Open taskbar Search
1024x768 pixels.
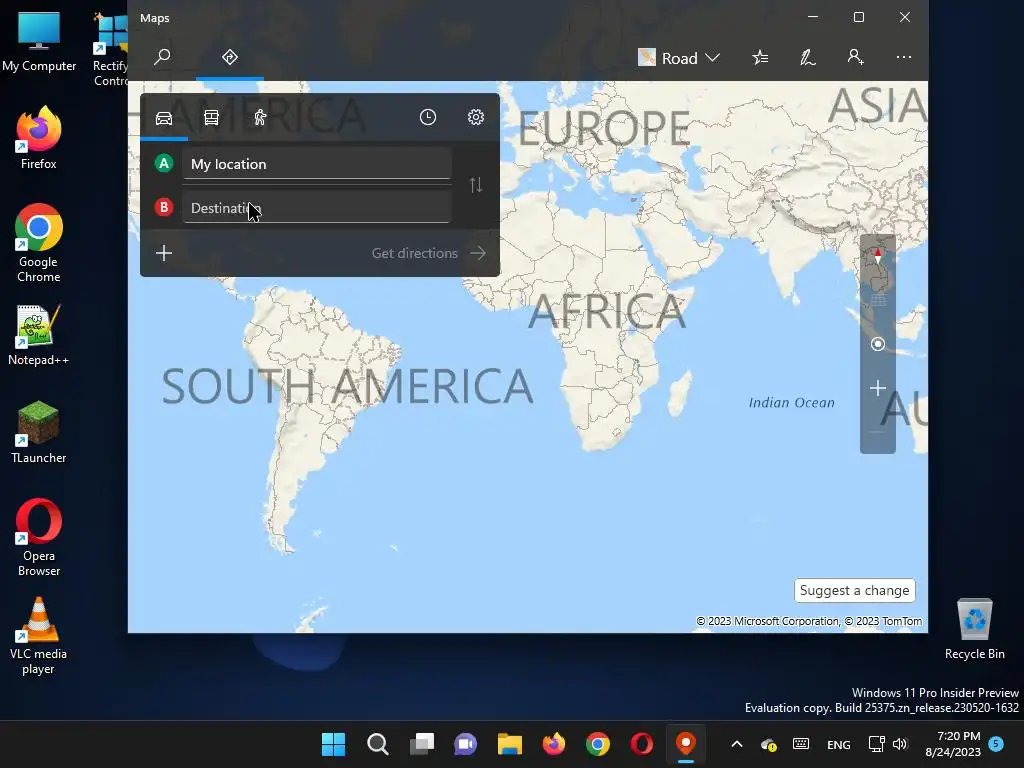click(377, 744)
